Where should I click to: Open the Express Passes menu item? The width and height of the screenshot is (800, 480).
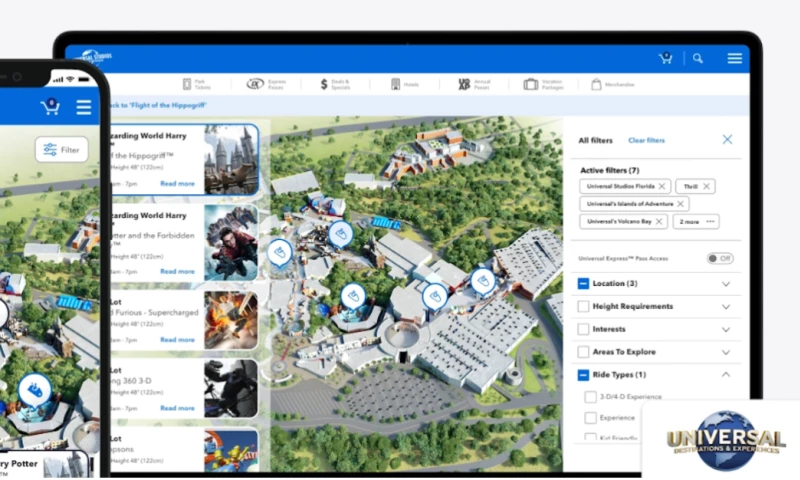pyautogui.click(x=267, y=84)
